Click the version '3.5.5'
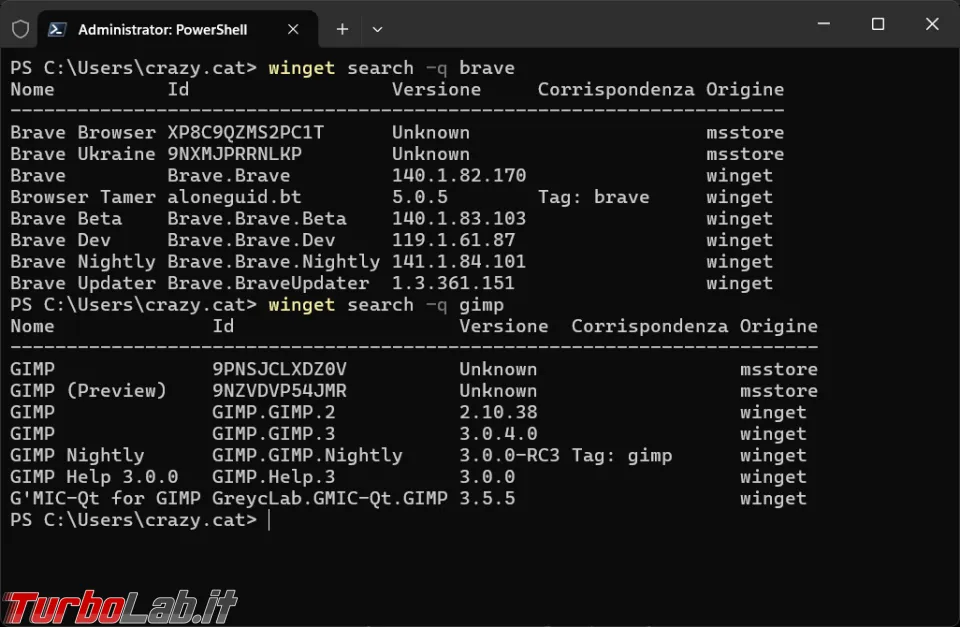The image size is (960, 627). [487, 498]
